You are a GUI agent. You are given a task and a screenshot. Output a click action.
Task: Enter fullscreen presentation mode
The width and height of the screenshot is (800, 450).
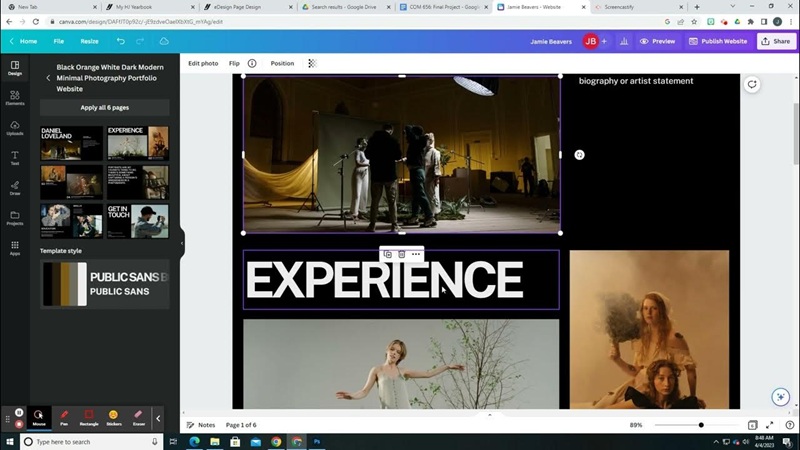(770, 424)
